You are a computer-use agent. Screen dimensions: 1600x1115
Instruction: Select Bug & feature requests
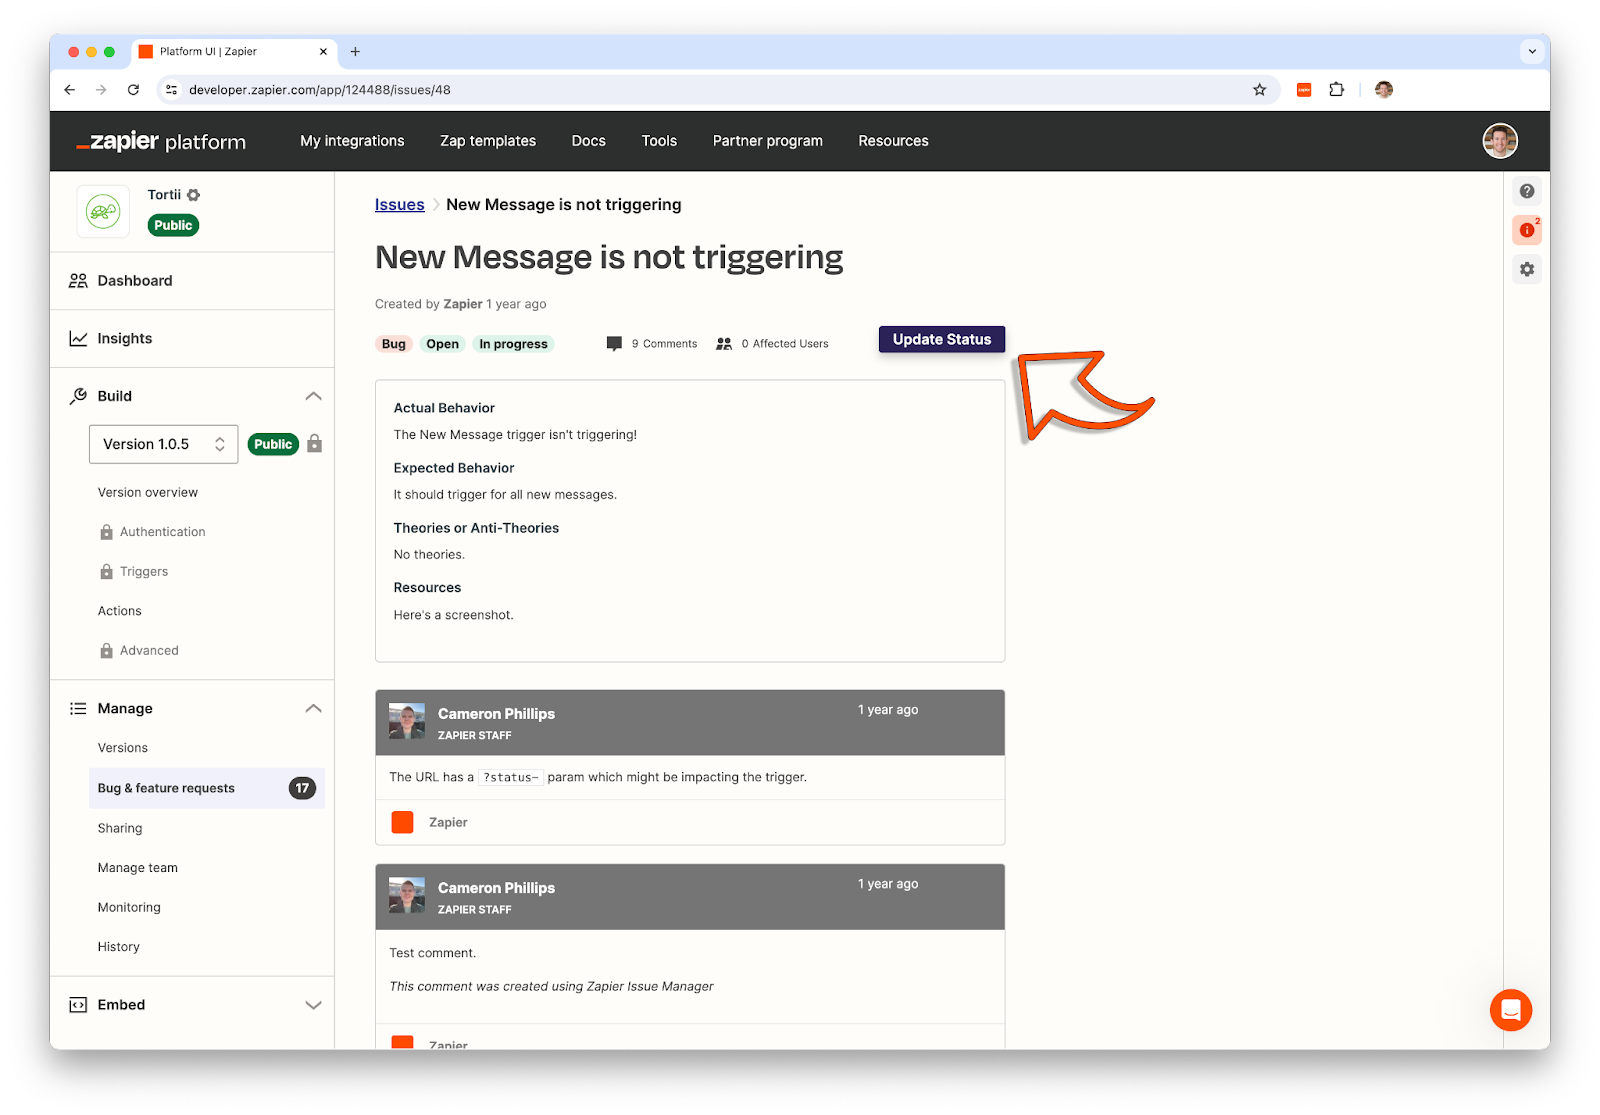pyautogui.click(x=207, y=788)
